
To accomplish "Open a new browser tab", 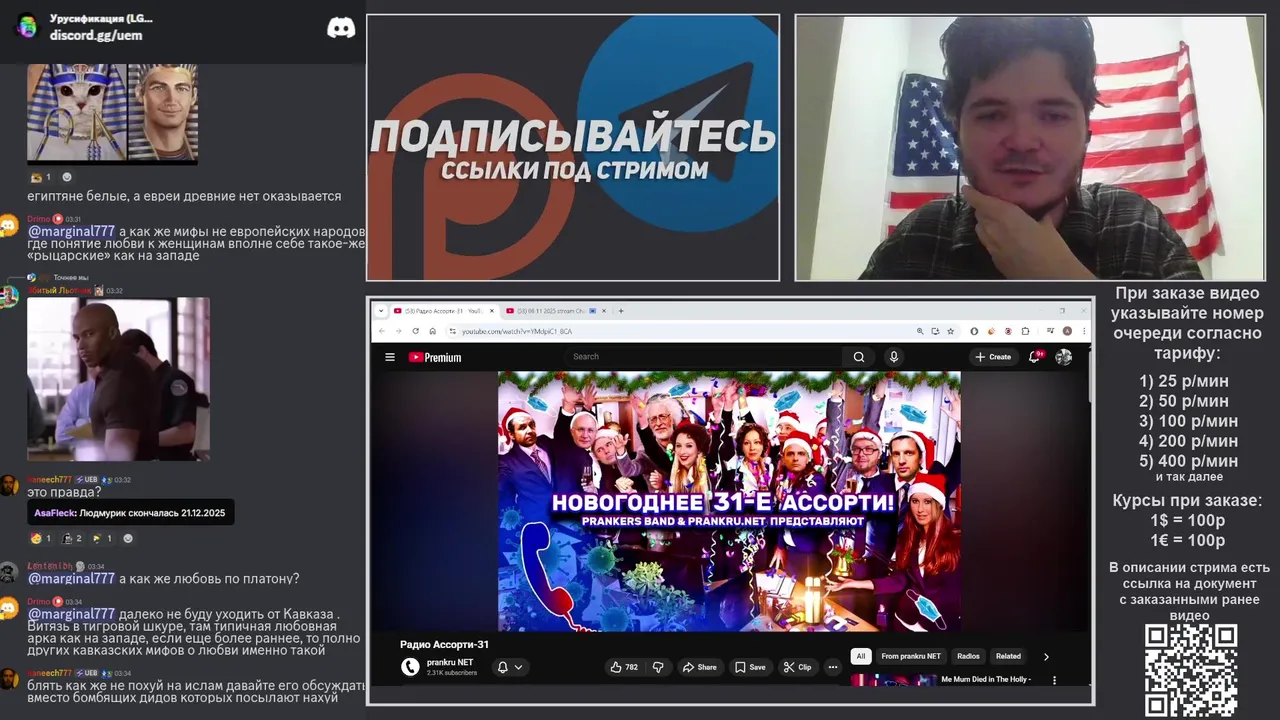I will (621, 311).
